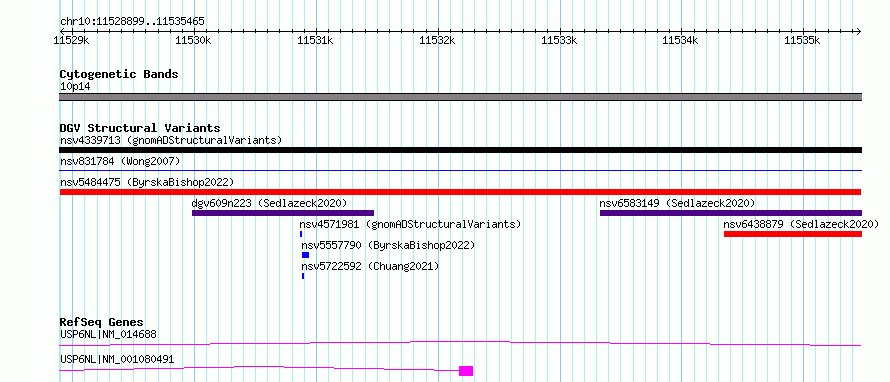Select the short red nsv6438879 variant bar
The height and width of the screenshot is (382, 890).
(793, 234)
